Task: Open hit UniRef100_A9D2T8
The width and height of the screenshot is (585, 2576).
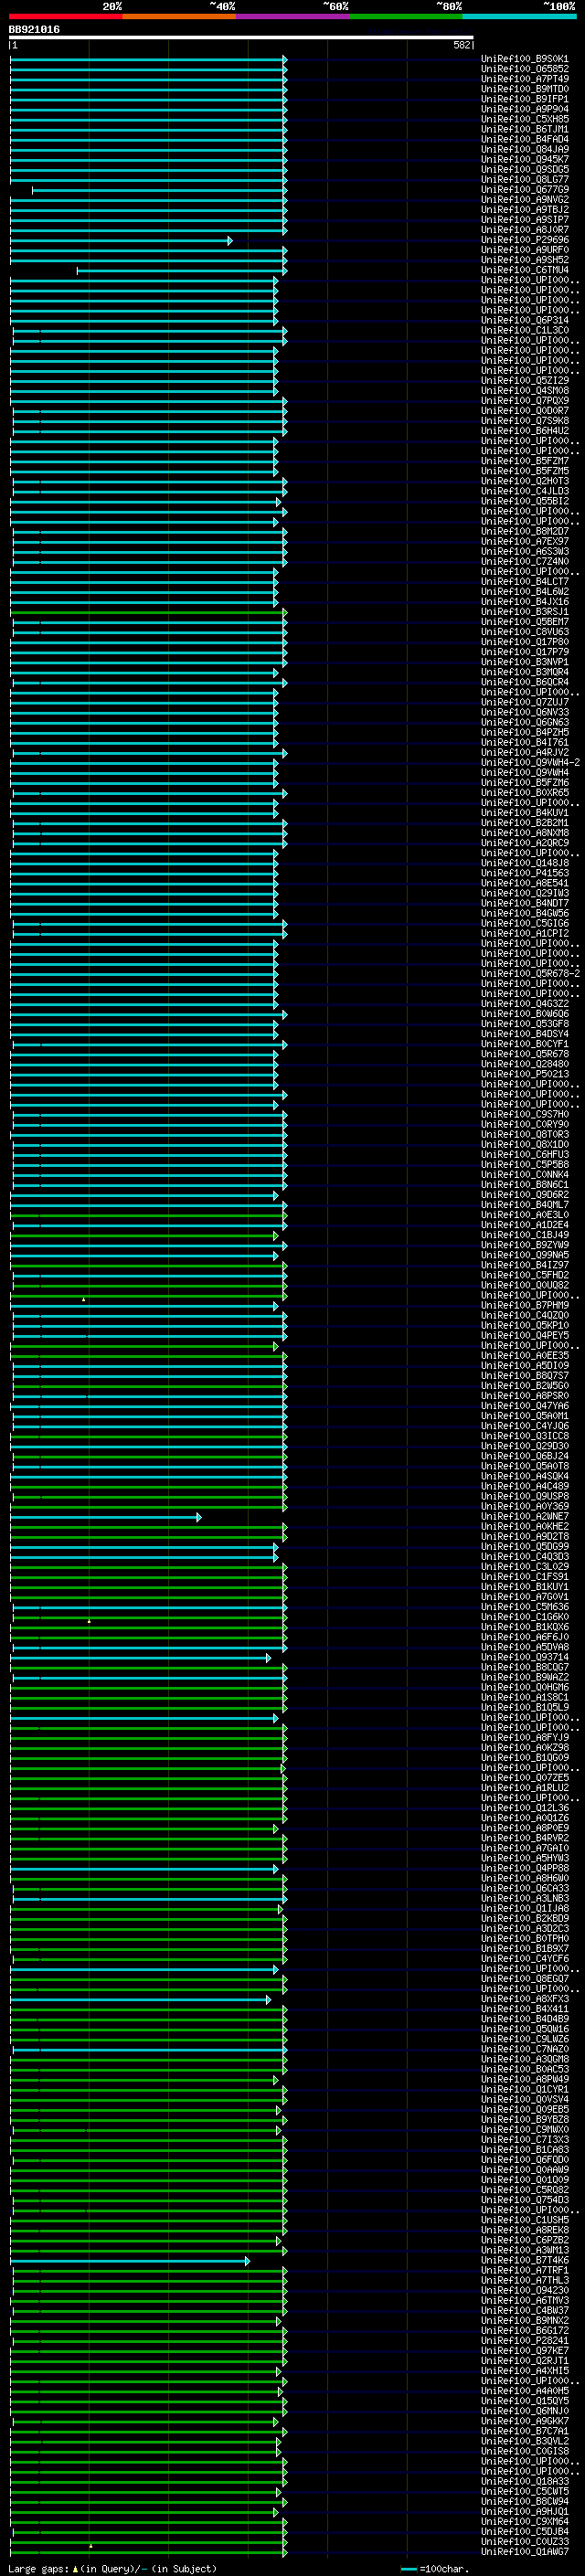Action: click(524, 1537)
